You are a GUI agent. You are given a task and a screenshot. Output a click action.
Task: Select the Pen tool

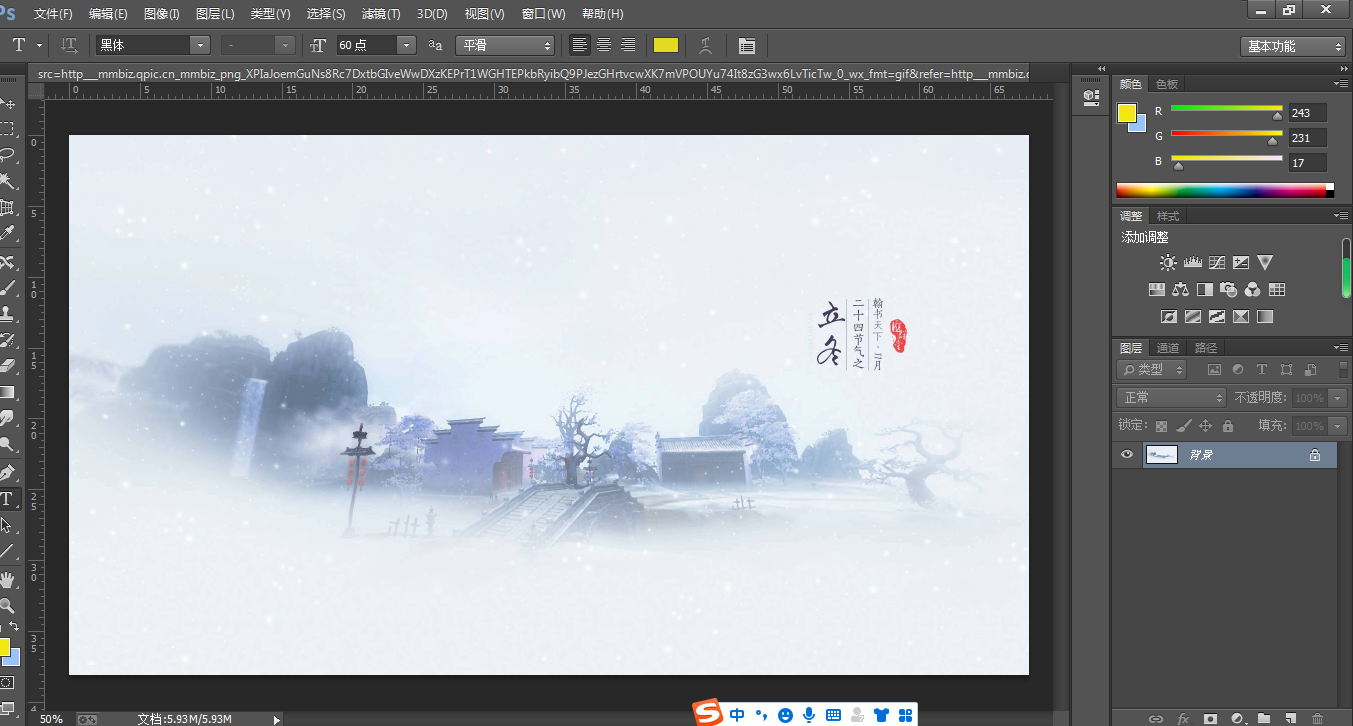[8, 472]
